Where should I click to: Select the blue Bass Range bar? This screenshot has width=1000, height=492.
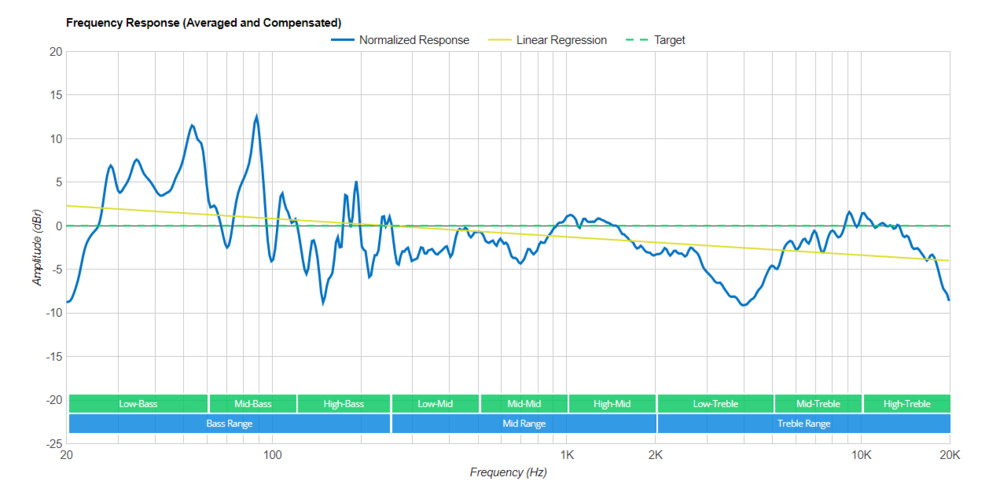click(x=229, y=424)
